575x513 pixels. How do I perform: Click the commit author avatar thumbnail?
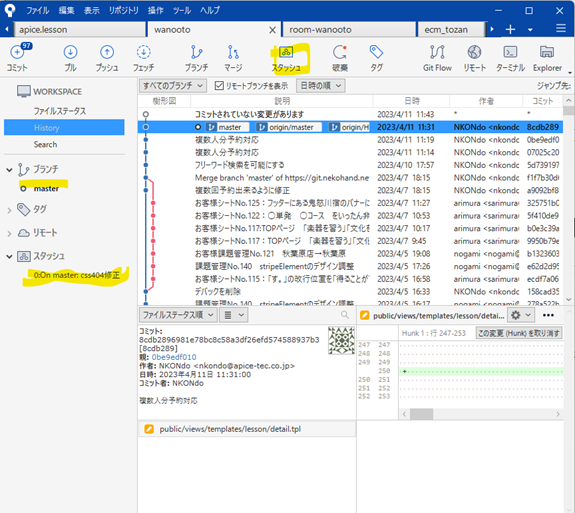(x=341, y=341)
